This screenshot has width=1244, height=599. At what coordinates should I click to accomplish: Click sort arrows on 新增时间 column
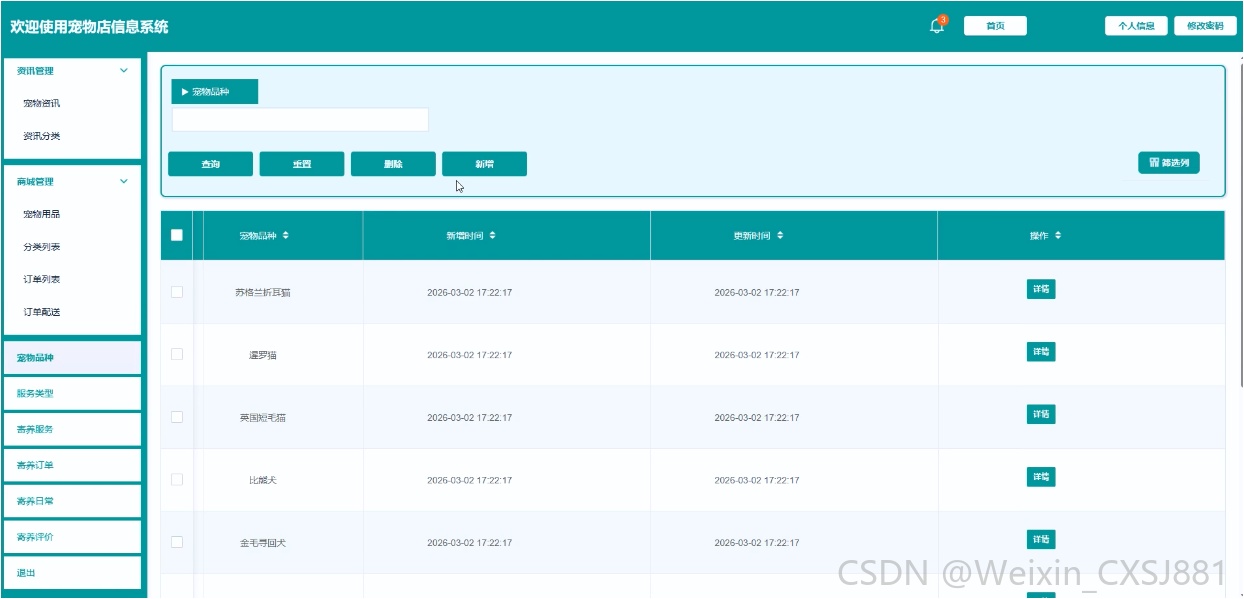click(492, 236)
